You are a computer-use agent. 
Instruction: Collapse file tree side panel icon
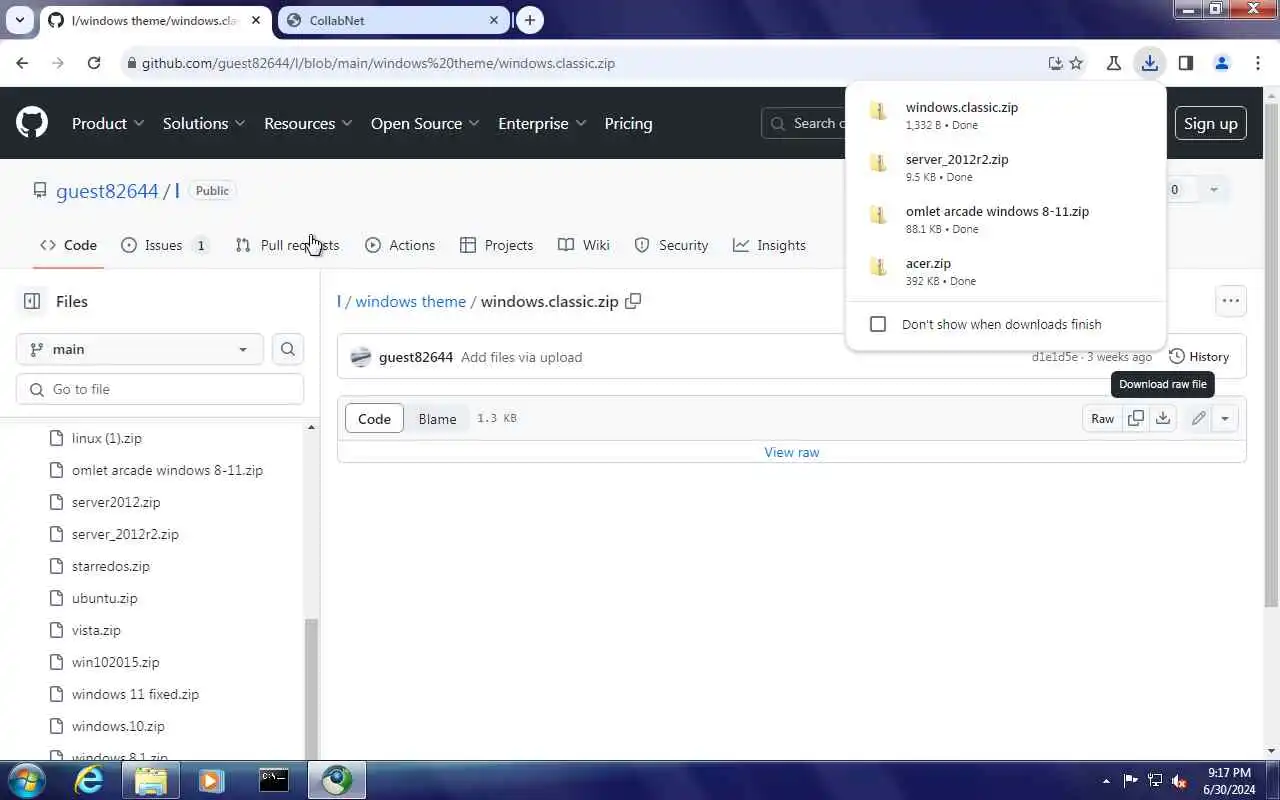32,301
